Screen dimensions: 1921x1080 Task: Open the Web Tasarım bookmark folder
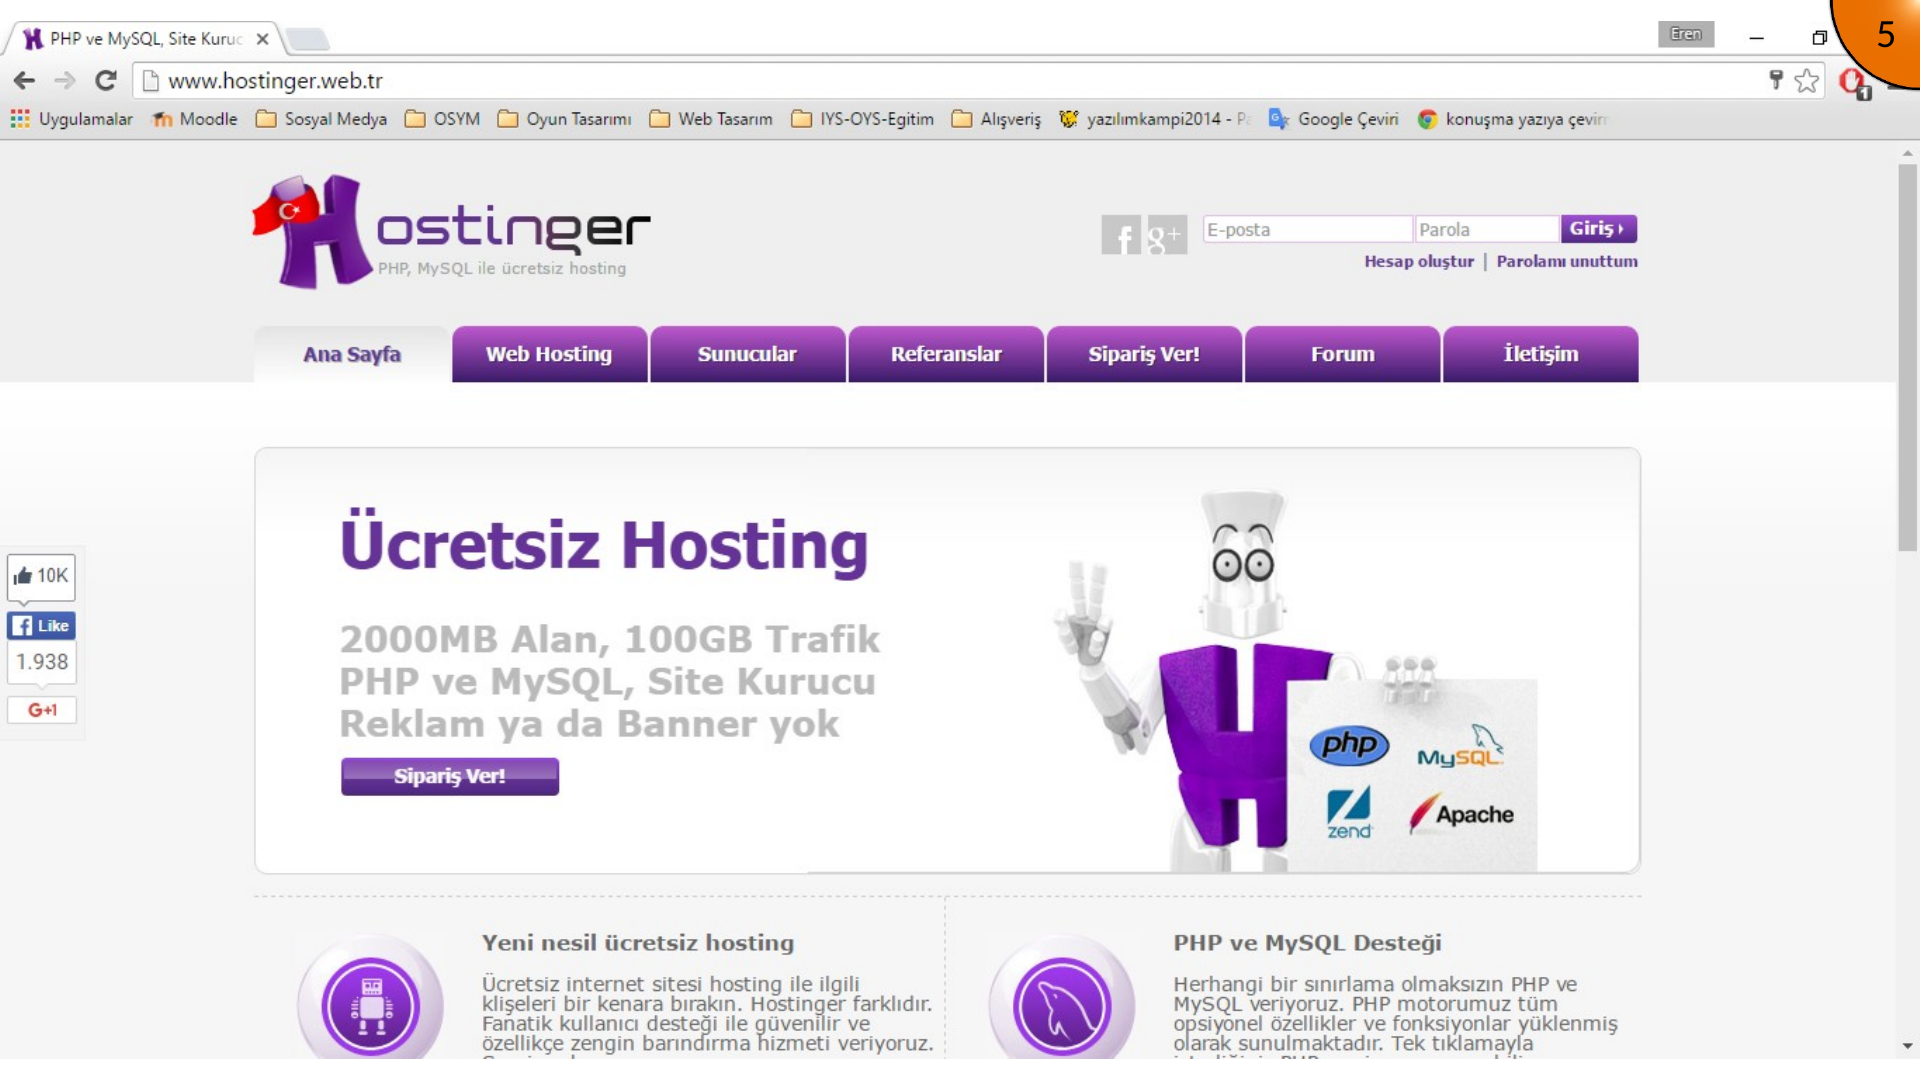(711, 119)
